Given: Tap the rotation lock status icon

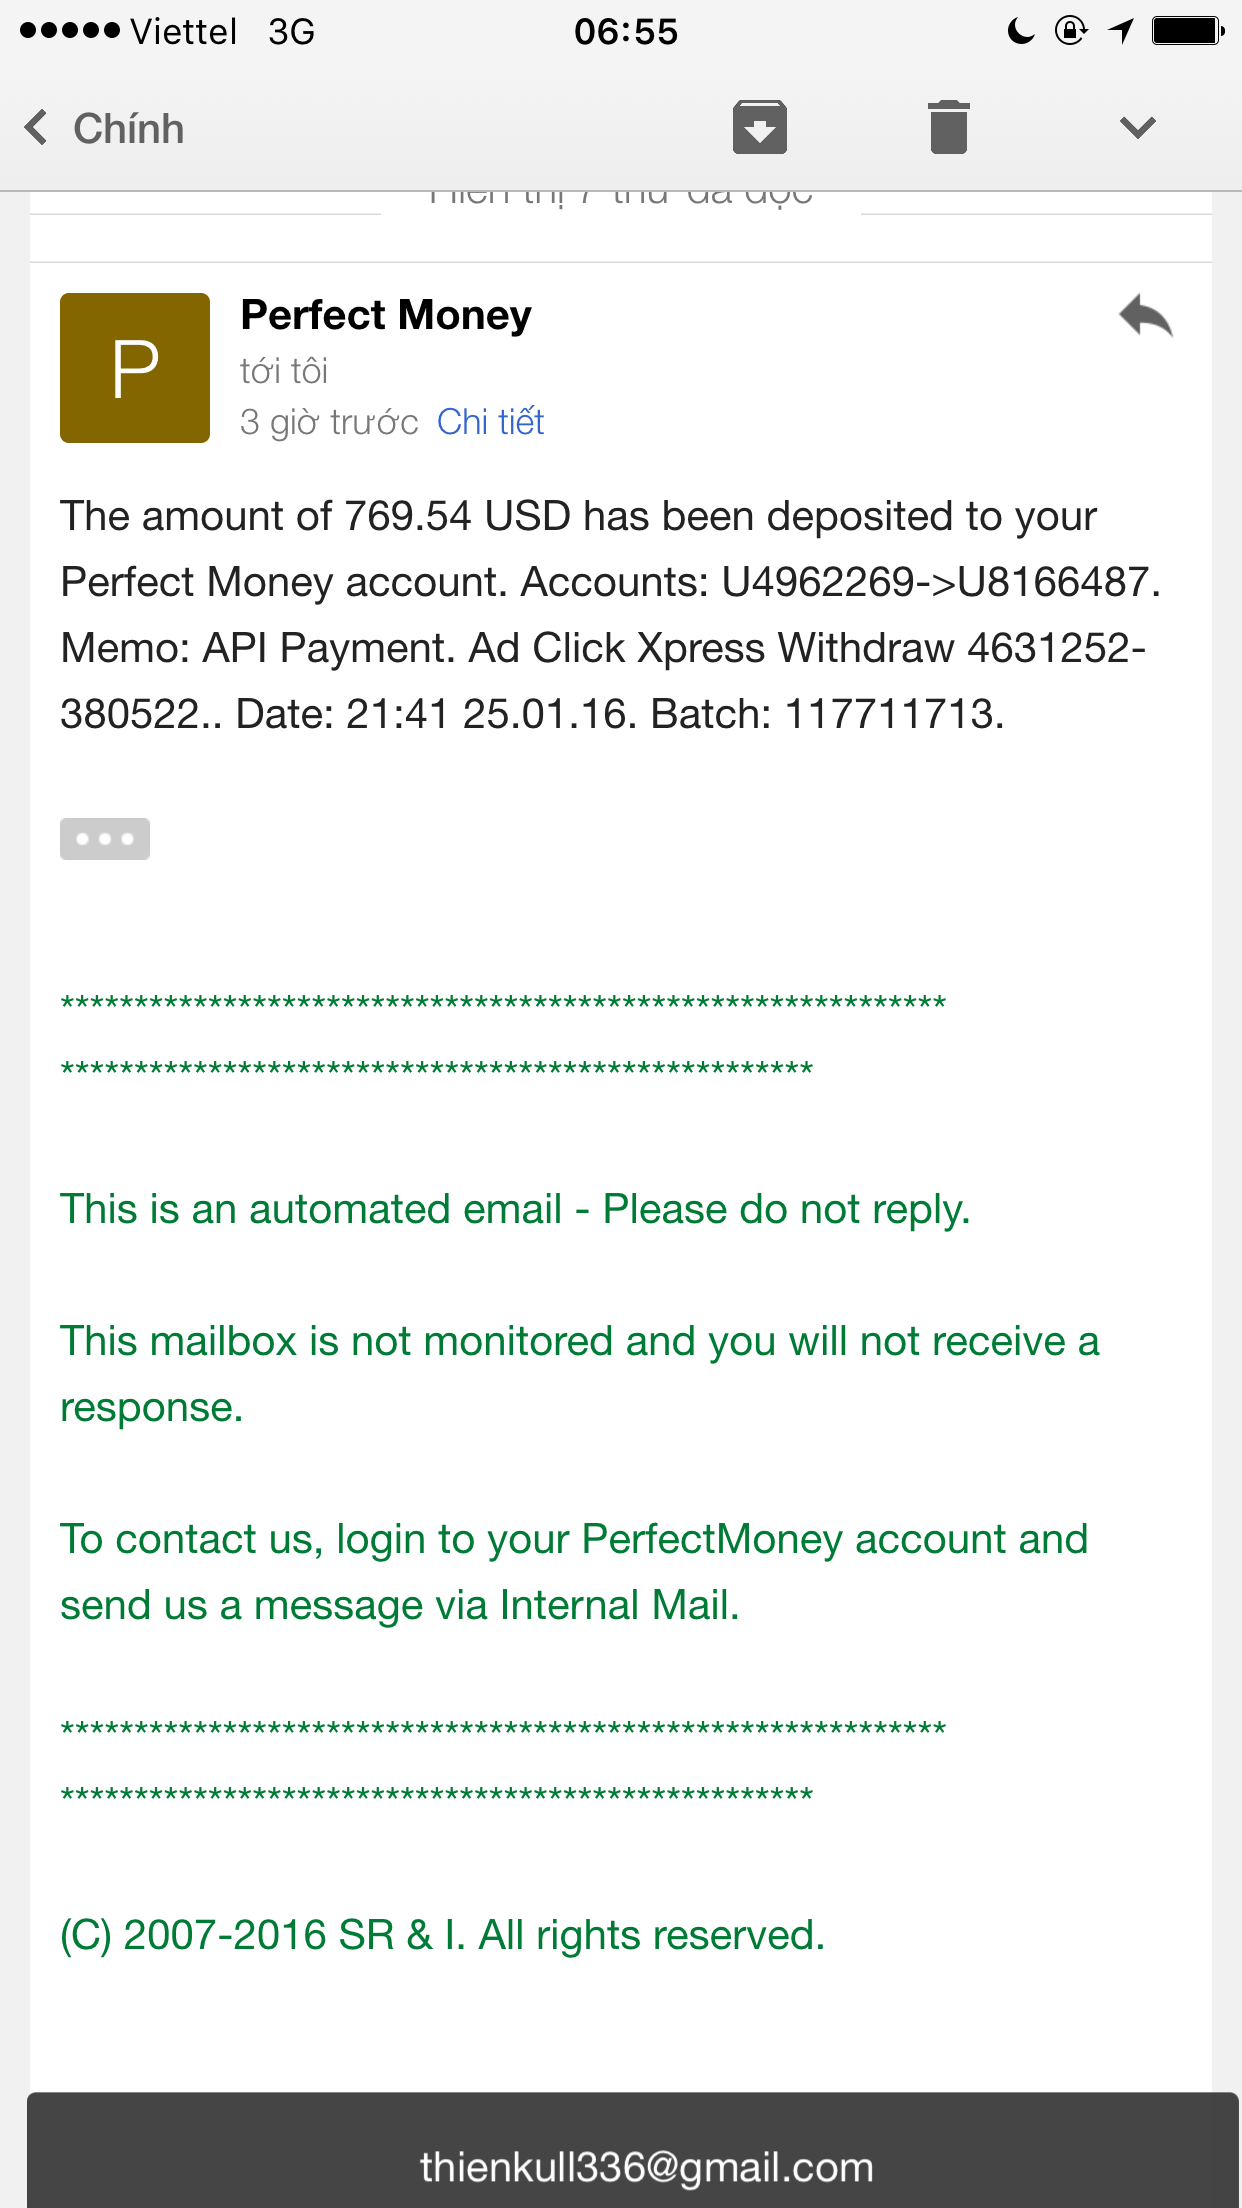Looking at the screenshot, I should point(1071,31).
